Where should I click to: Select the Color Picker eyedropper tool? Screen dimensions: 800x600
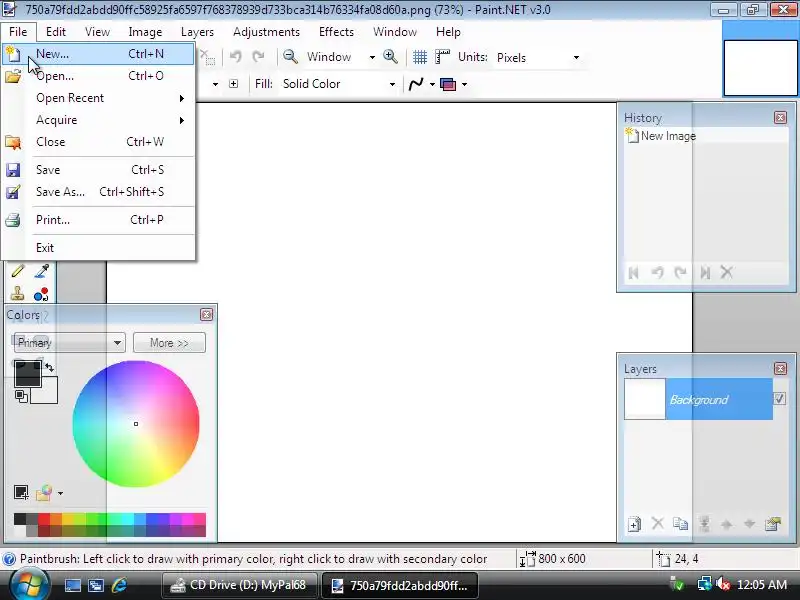pyautogui.click(x=41, y=270)
